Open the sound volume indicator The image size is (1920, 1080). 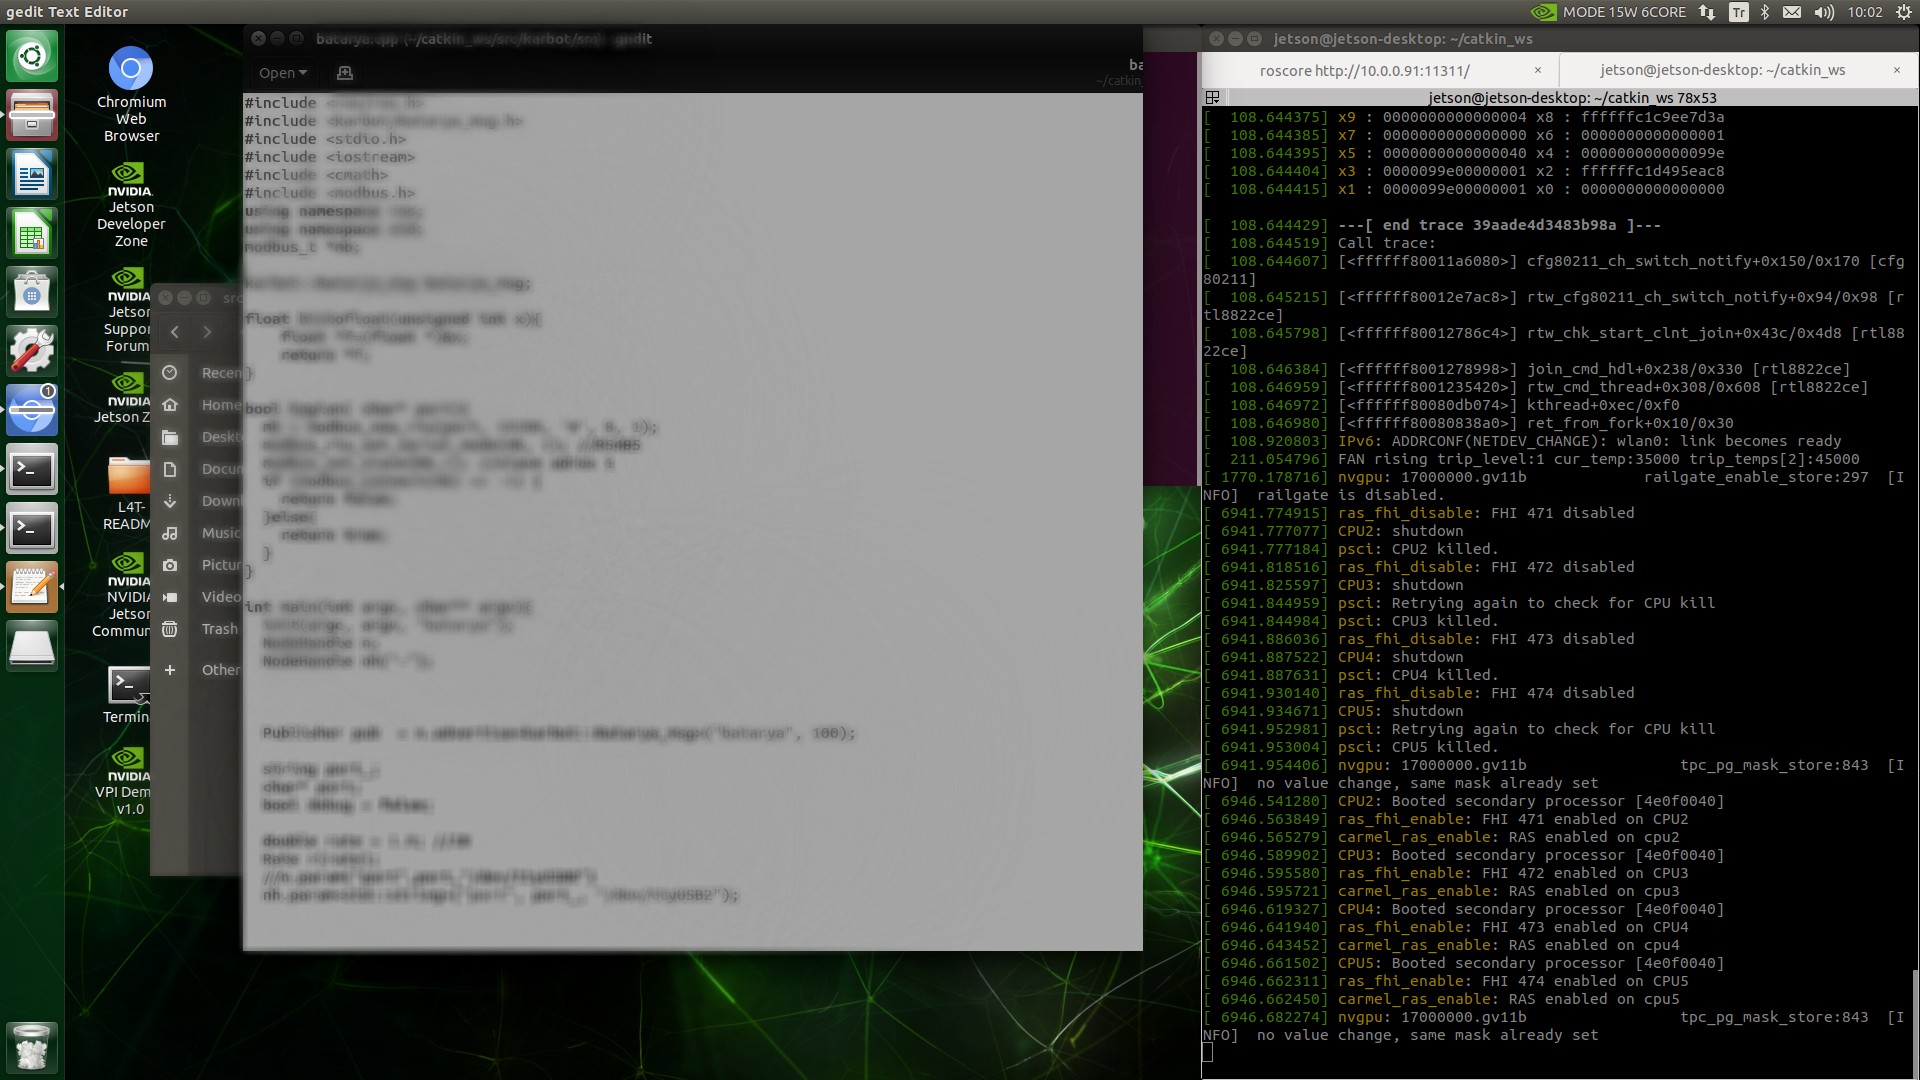[x=1824, y=12]
